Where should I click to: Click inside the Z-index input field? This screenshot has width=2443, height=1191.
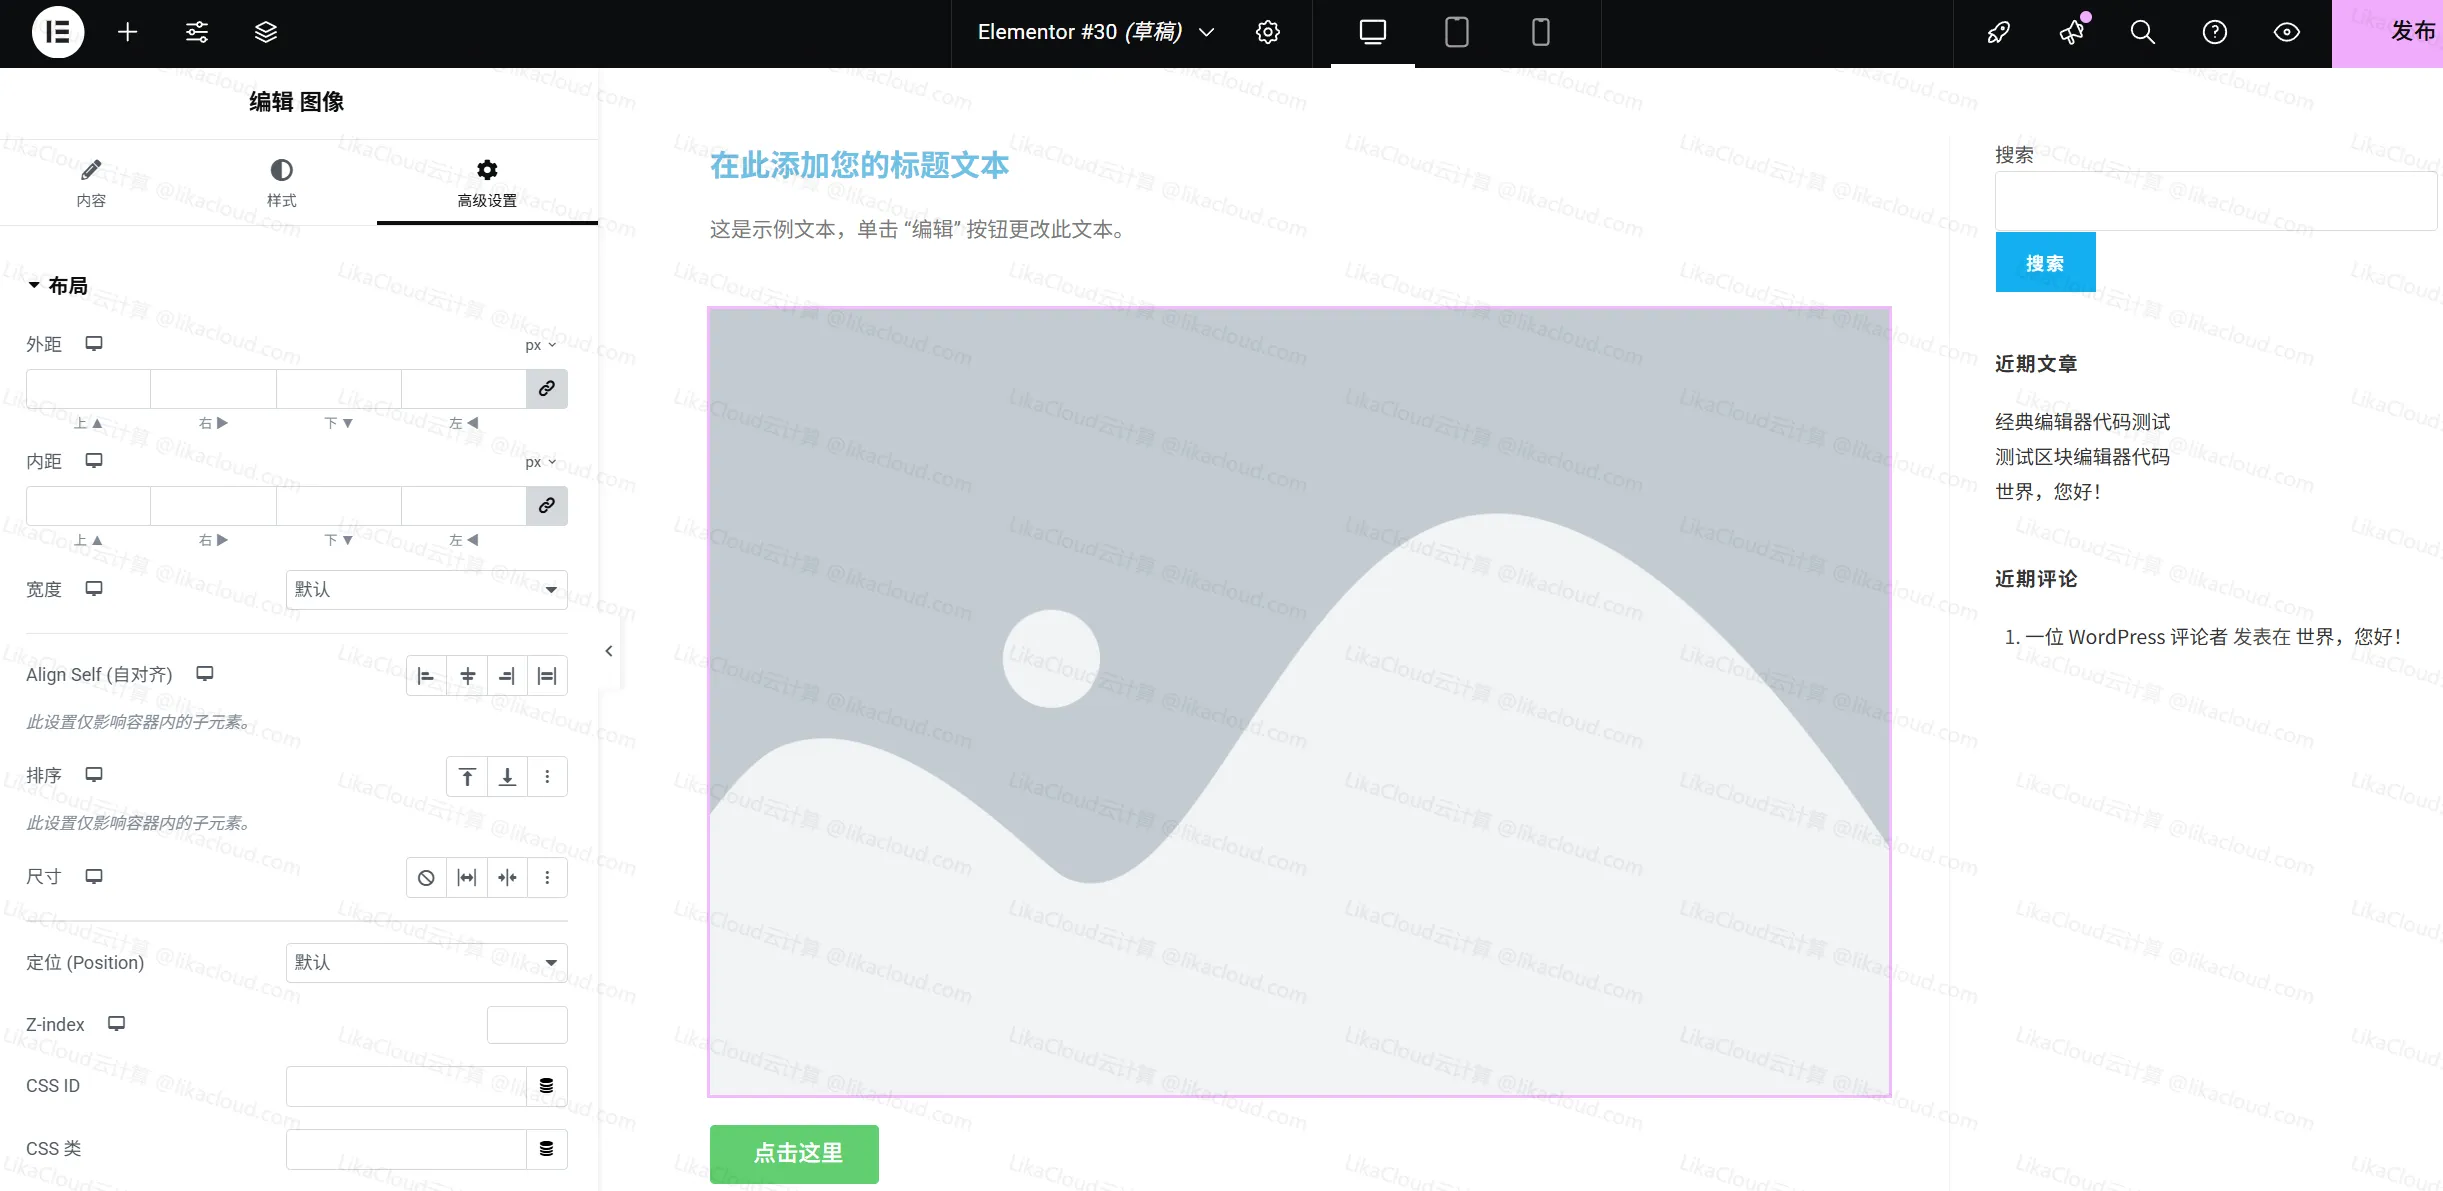pyautogui.click(x=526, y=1024)
